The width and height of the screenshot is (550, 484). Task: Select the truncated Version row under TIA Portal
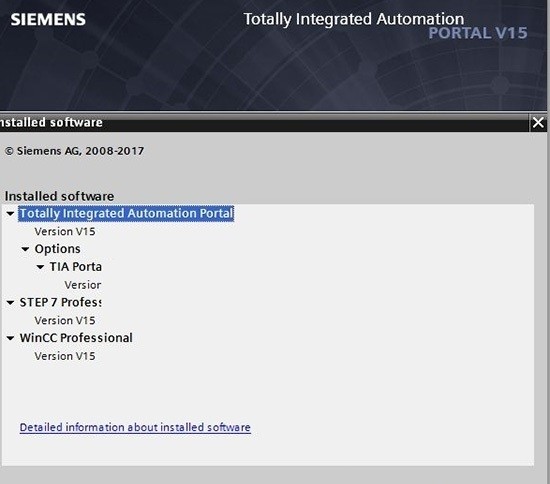coord(83,285)
